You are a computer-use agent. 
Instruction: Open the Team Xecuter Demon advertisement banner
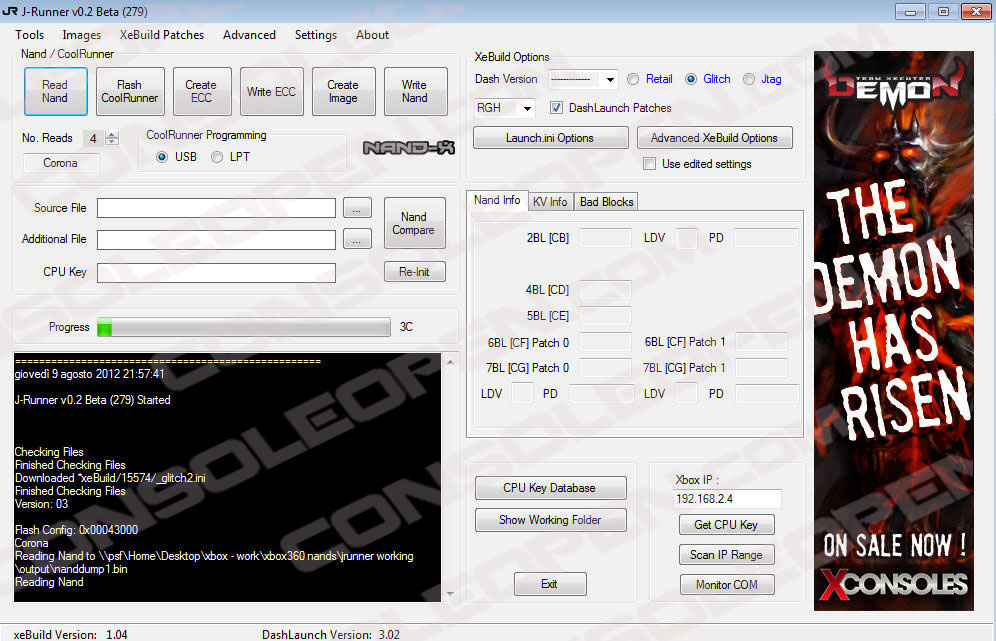tap(894, 331)
